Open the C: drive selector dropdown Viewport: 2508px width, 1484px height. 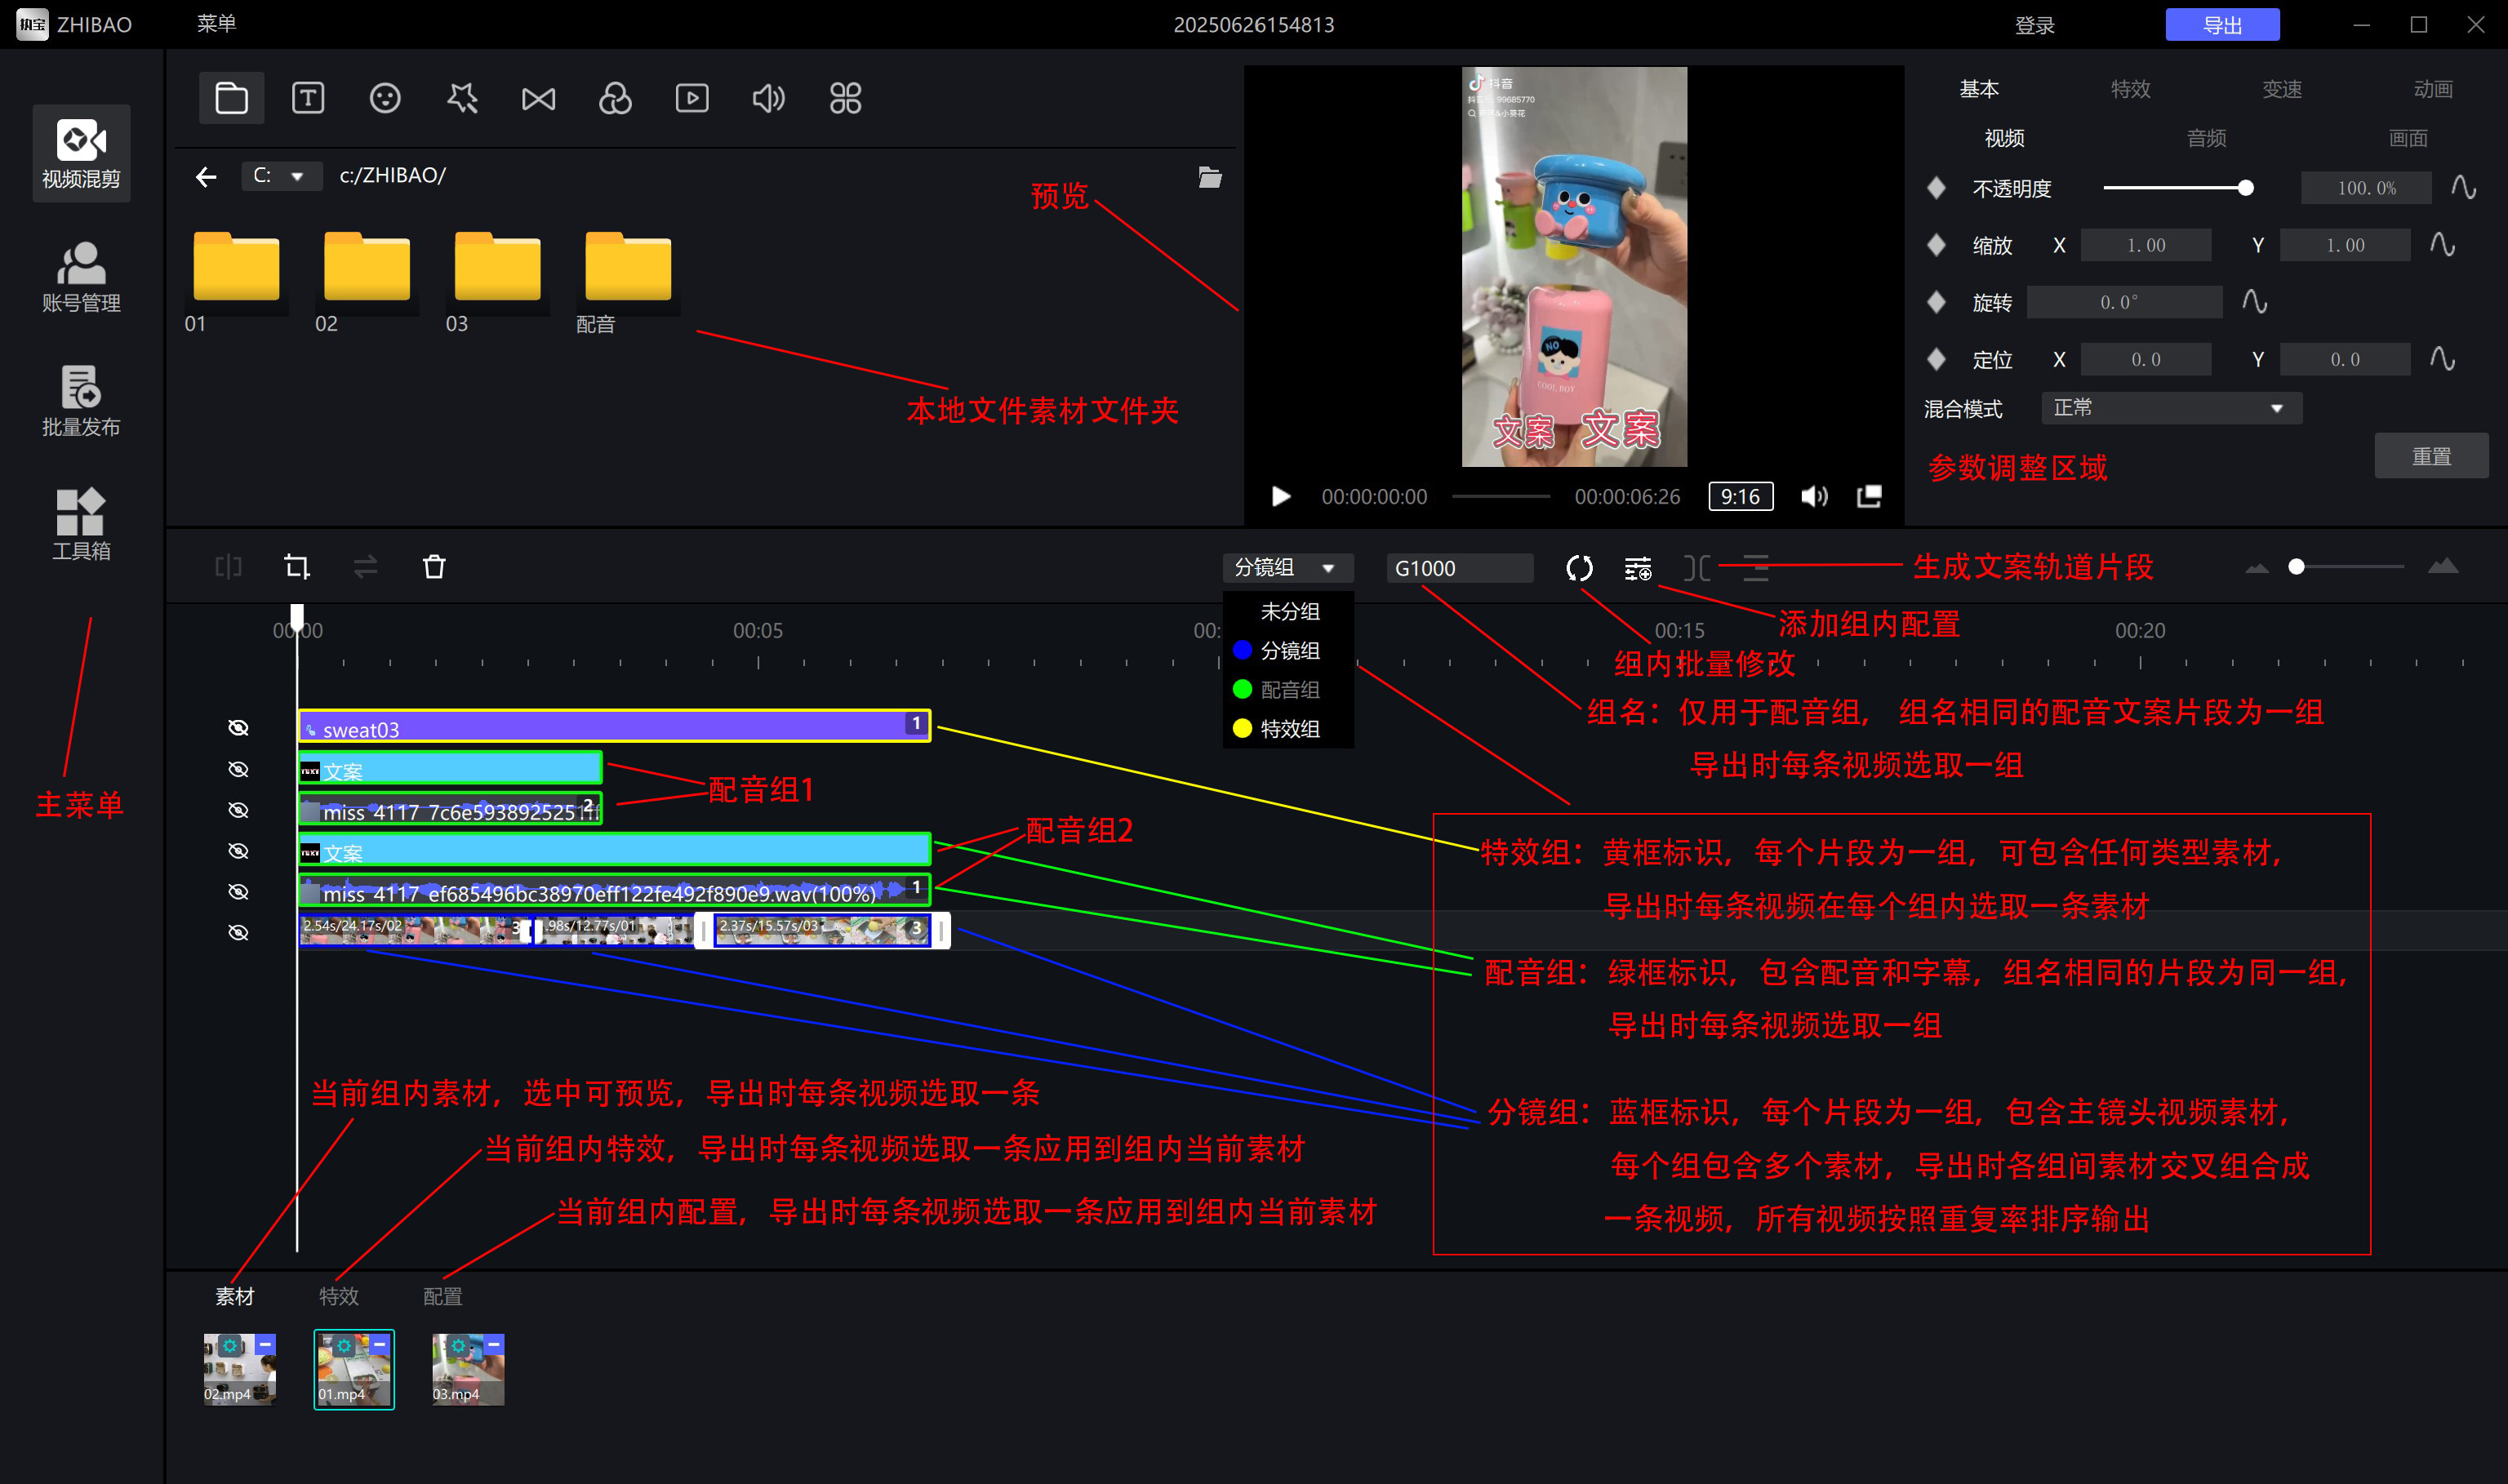[x=281, y=176]
